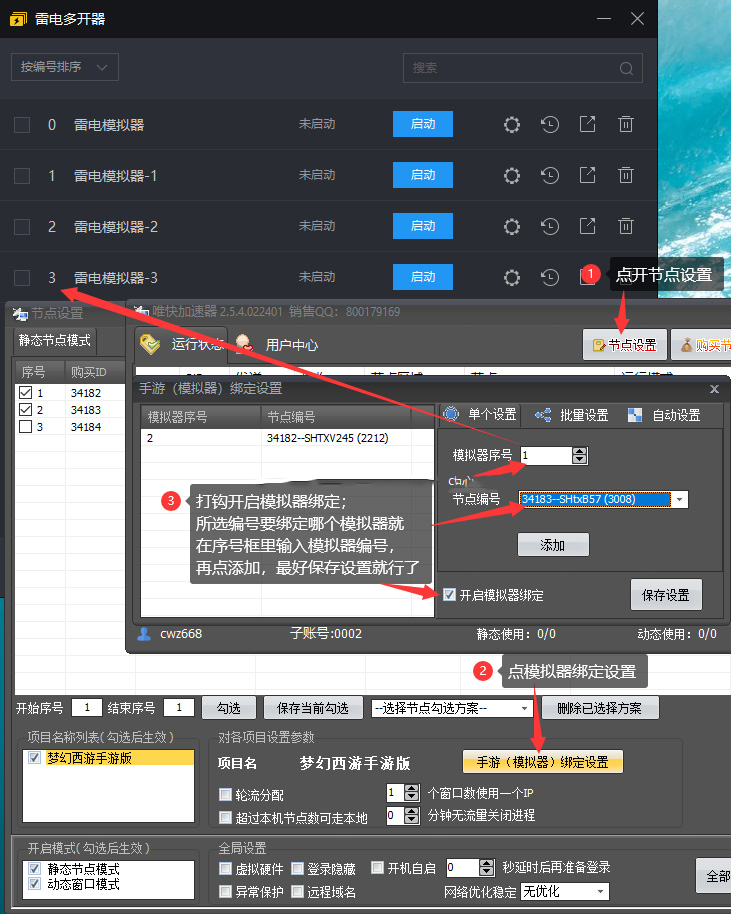Click shortcut export icon for 雷电模拟器-1
The height and width of the screenshot is (914, 731).
pos(588,175)
